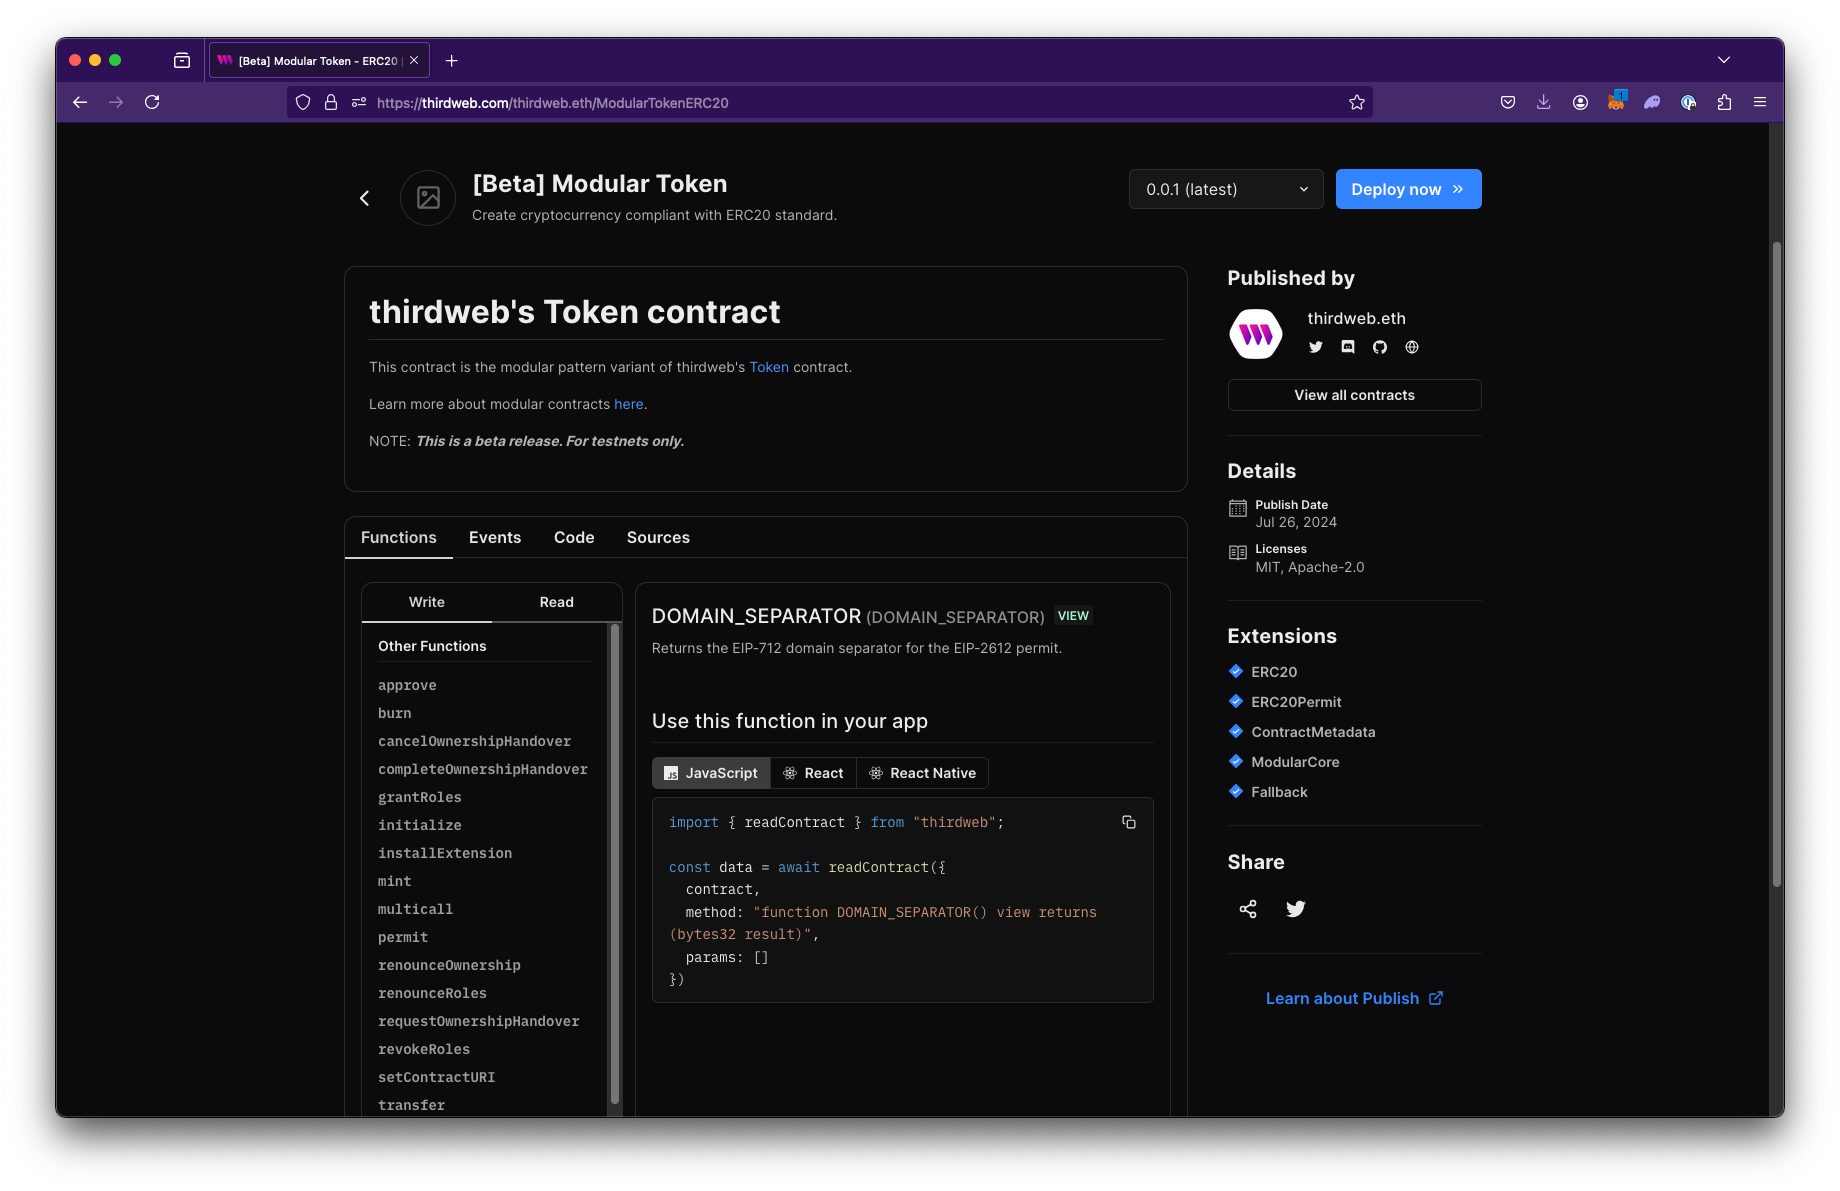Go back using the browser back arrow
1840x1191 pixels.
click(x=80, y=102)
